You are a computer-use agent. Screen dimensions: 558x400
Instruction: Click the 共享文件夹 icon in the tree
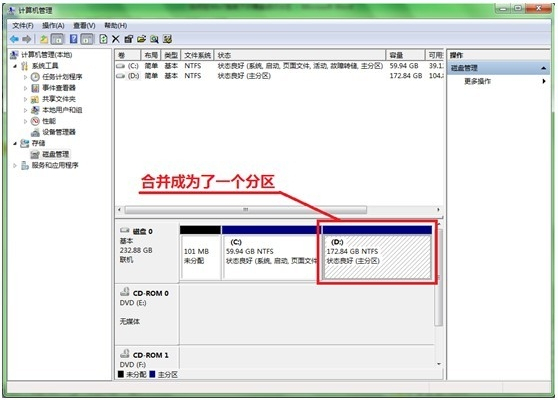pyautogui.click(x=35, y=99)
